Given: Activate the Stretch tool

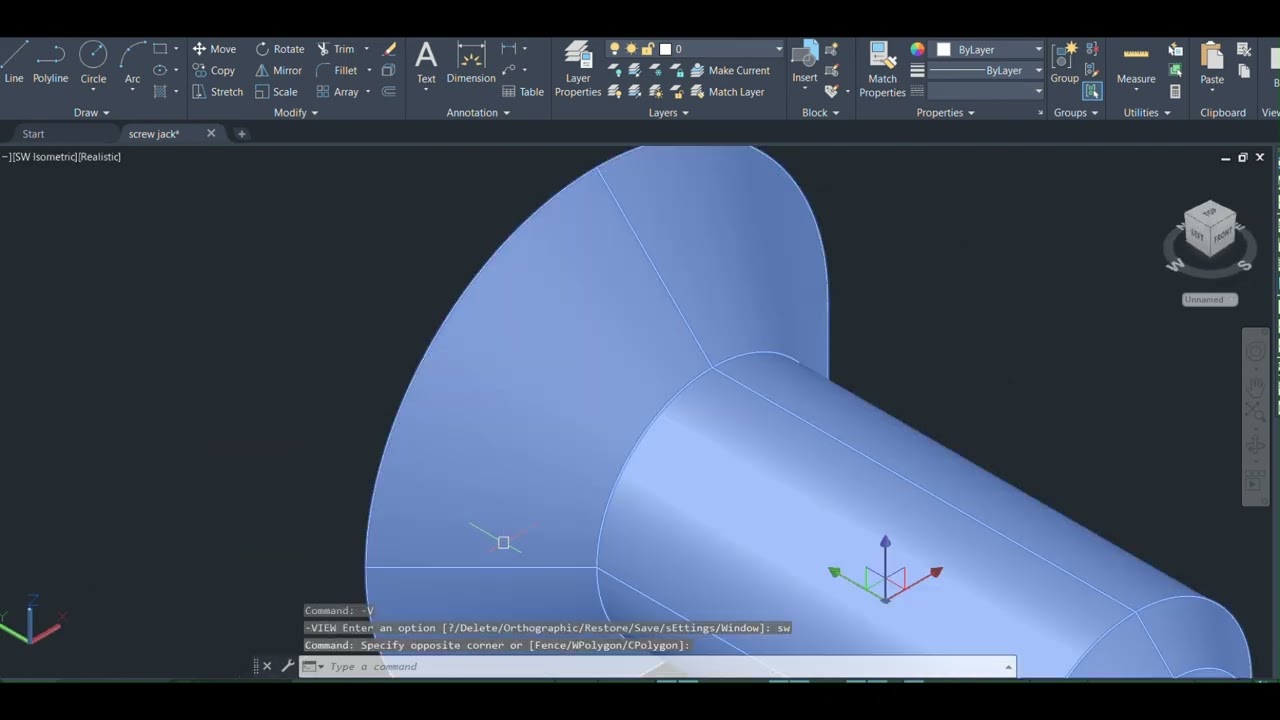Looking at the screenshot, I should [x=218, y=91].
